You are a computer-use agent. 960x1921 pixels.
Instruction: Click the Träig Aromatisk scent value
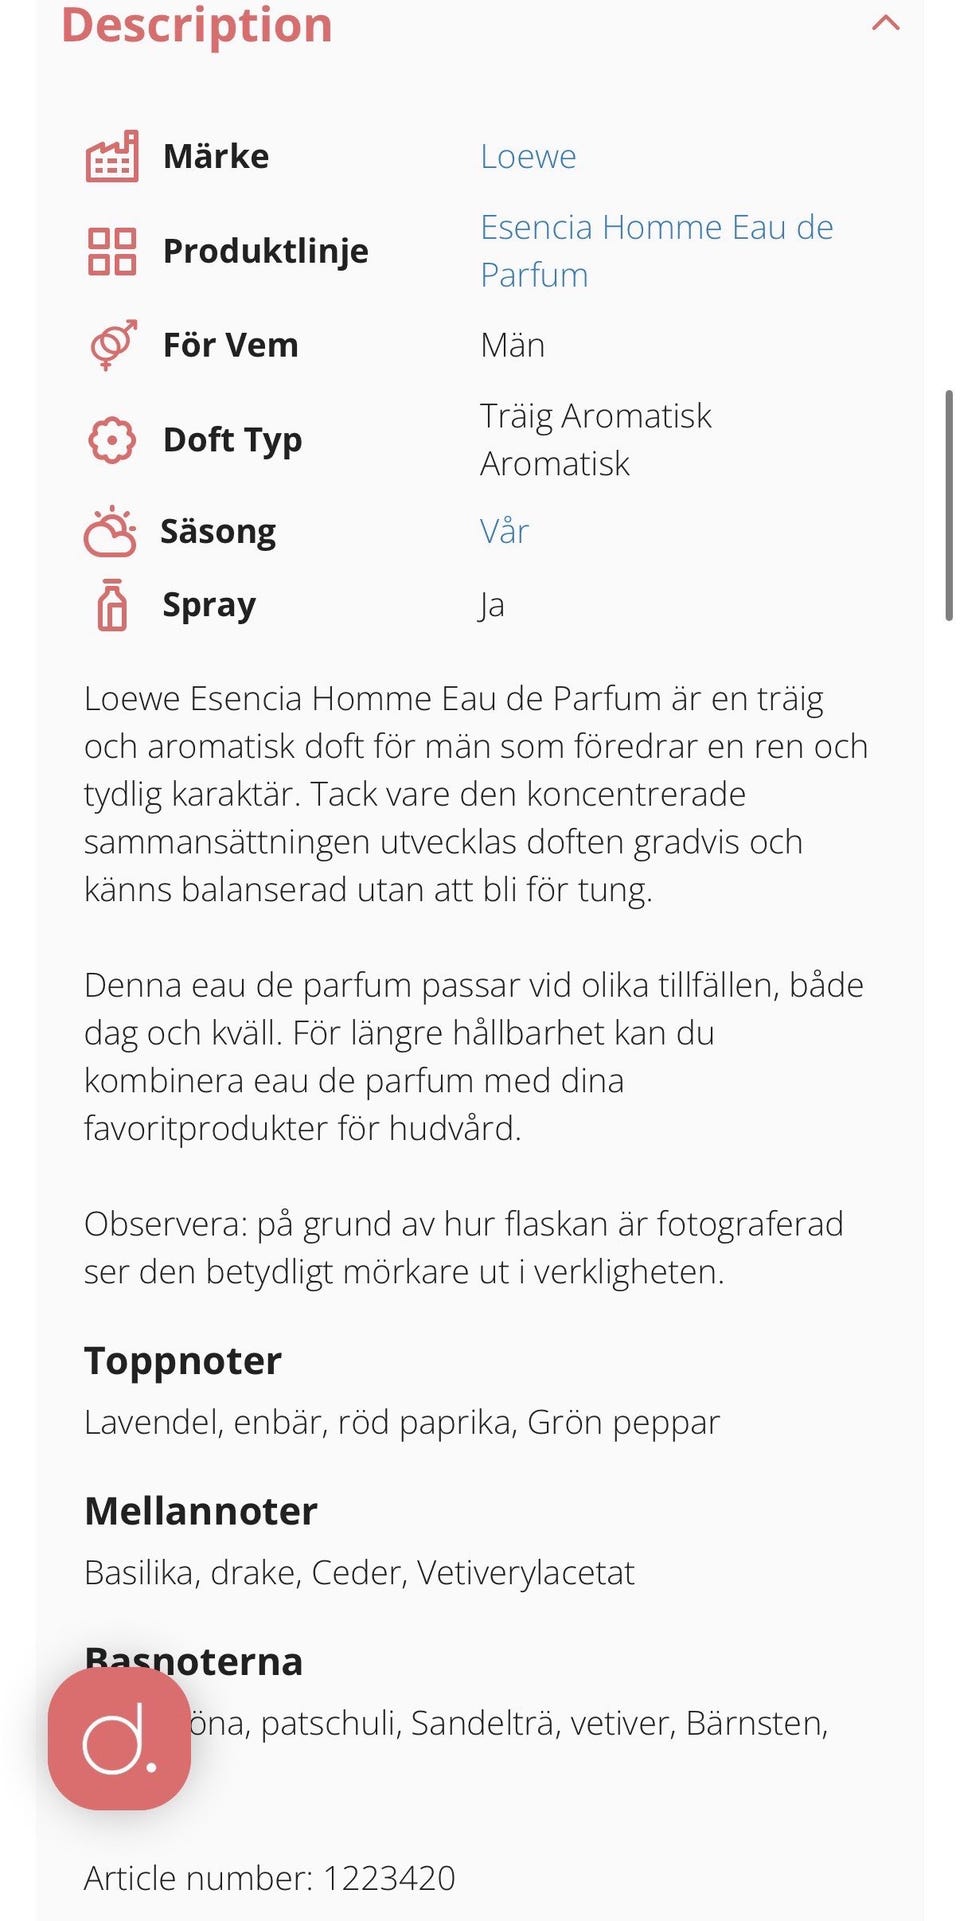pos(596,415)
